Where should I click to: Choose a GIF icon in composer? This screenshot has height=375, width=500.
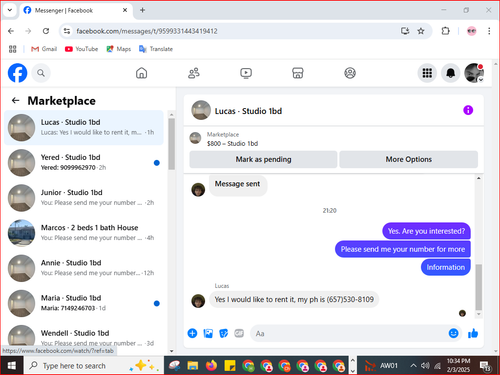tap(239, 333)
